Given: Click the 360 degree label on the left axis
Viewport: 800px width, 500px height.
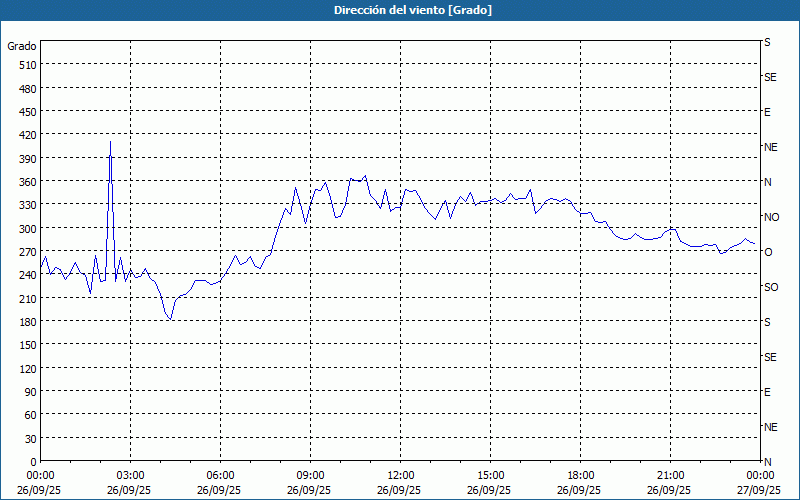Looking at the screenshot, I should tap(27, 182).
